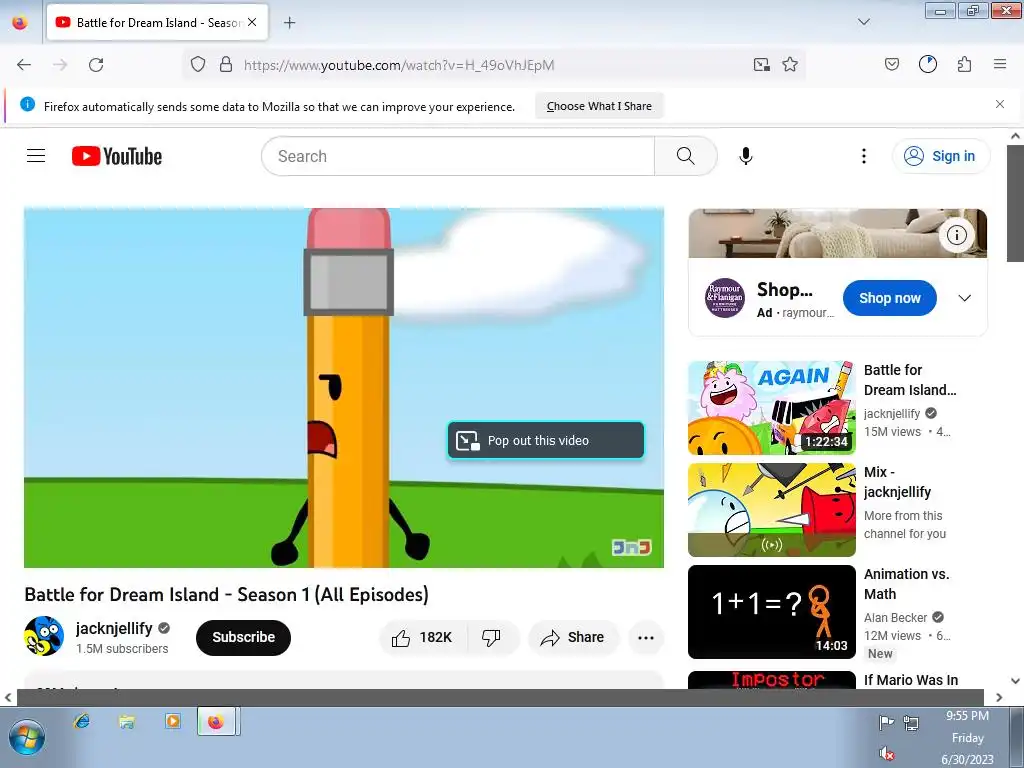
Task: Switch to the Firefox taskbar button
Action: [218, 722]
